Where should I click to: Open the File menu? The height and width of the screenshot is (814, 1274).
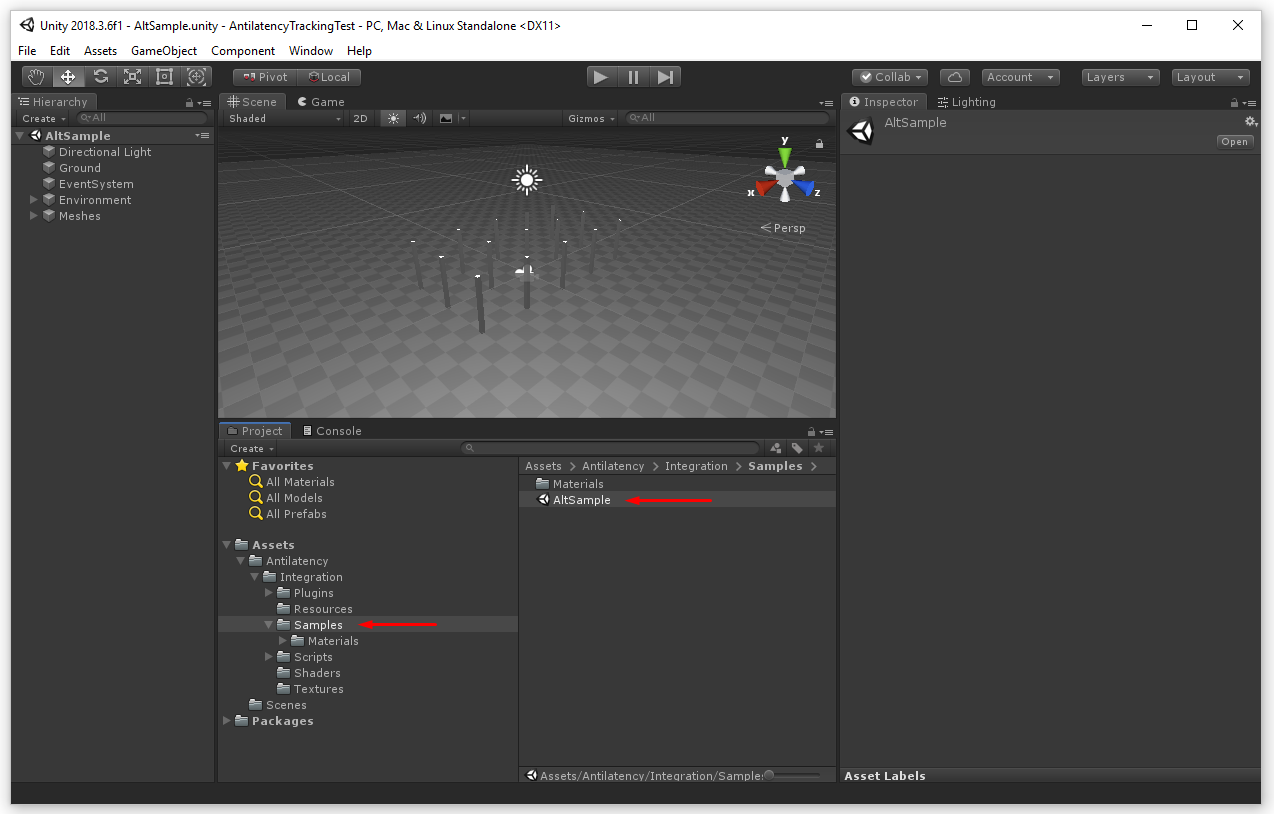(x=27, y=51)
